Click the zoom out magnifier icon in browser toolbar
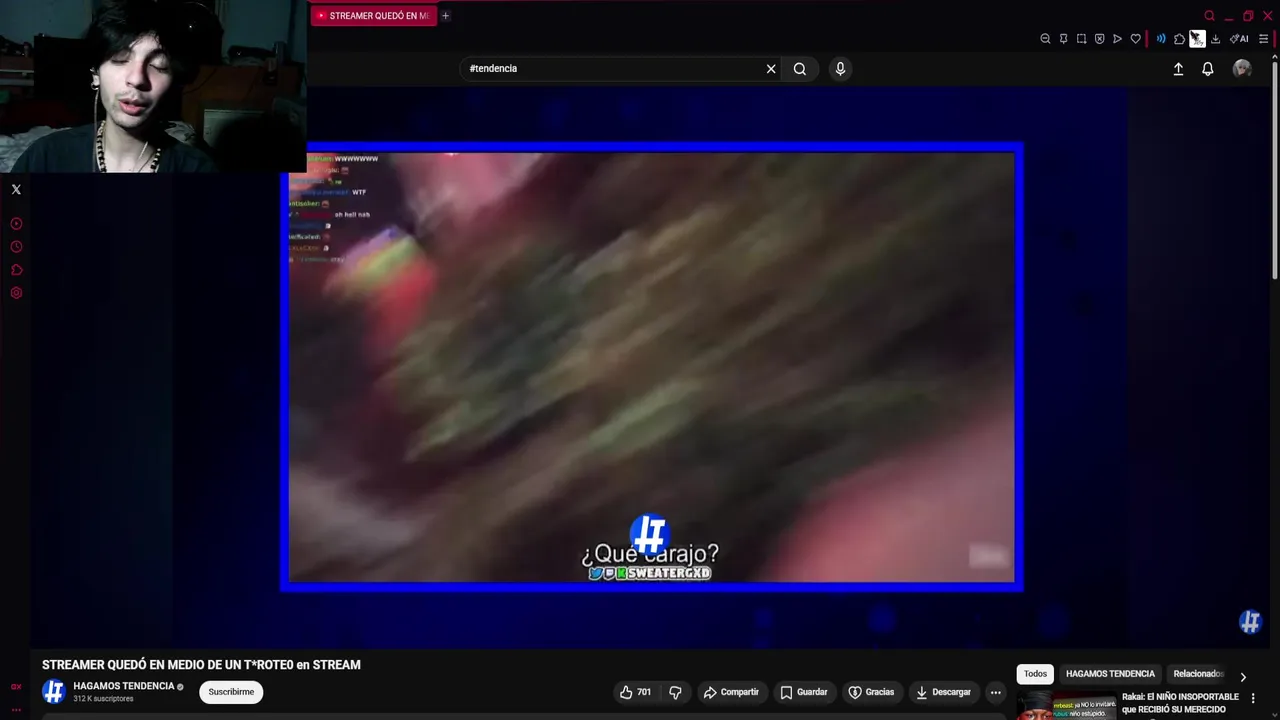 [x=1045, y=39]
